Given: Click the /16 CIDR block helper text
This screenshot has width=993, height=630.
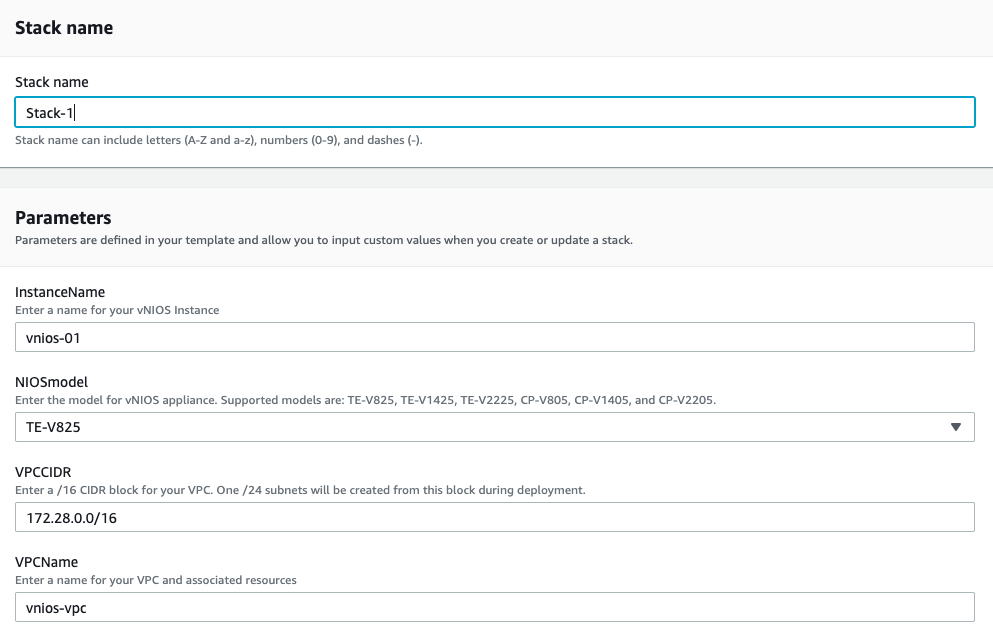Looking at the screenshot, I should click(x=300, y=490).
